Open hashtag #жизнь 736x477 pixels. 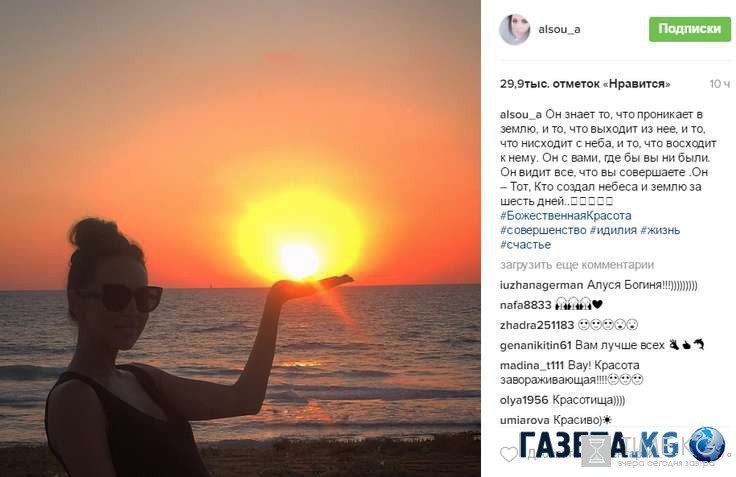[x=660, y=230]
